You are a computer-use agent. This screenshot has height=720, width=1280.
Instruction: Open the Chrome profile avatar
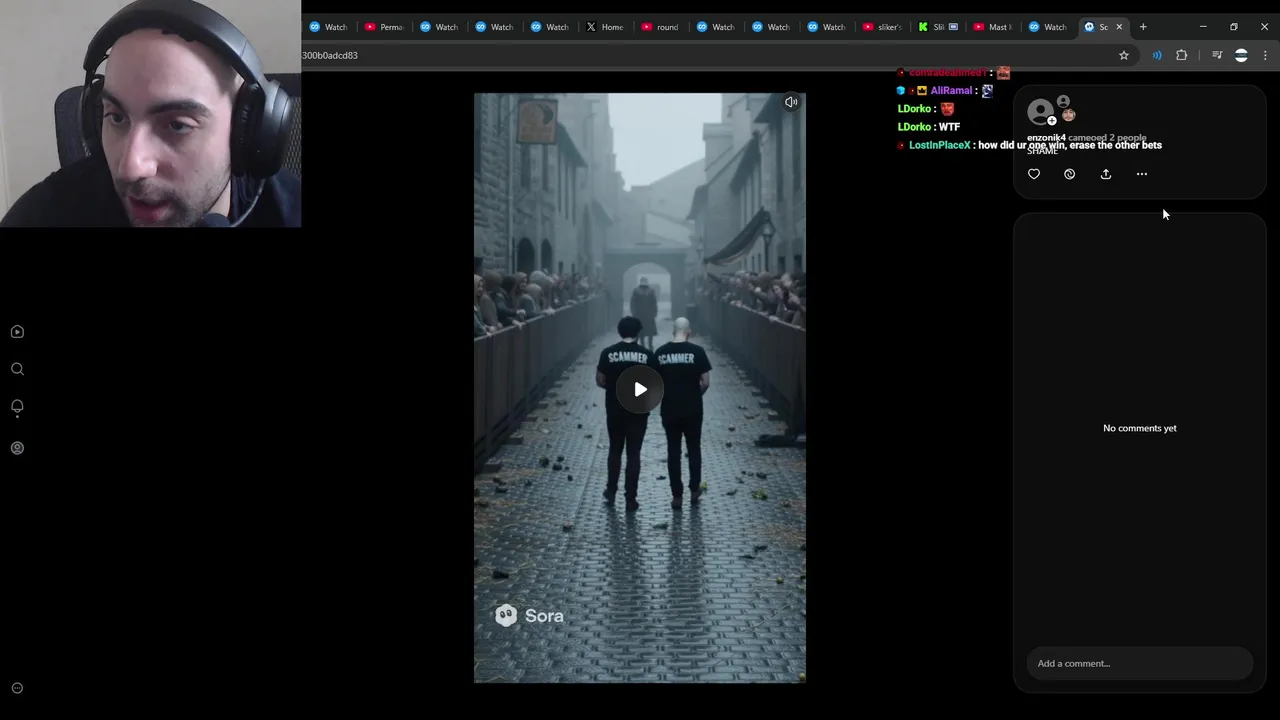[1241, 56]
